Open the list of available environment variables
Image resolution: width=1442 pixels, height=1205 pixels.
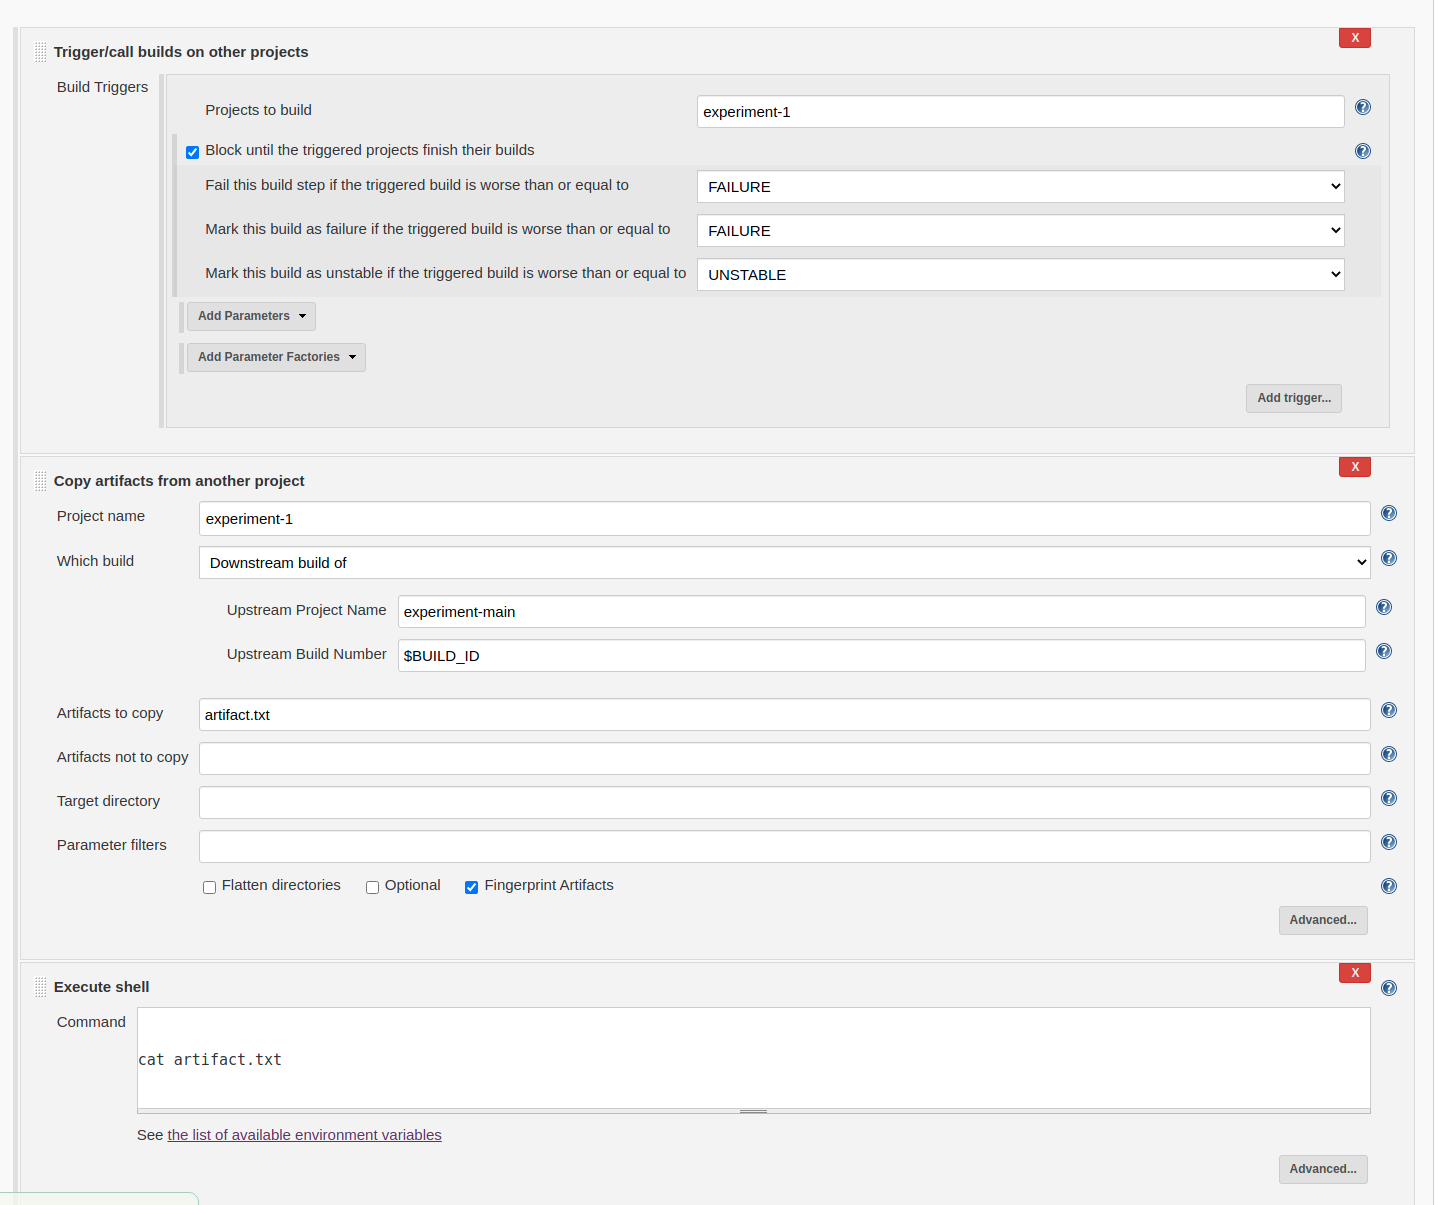(x=304, y=1135)
